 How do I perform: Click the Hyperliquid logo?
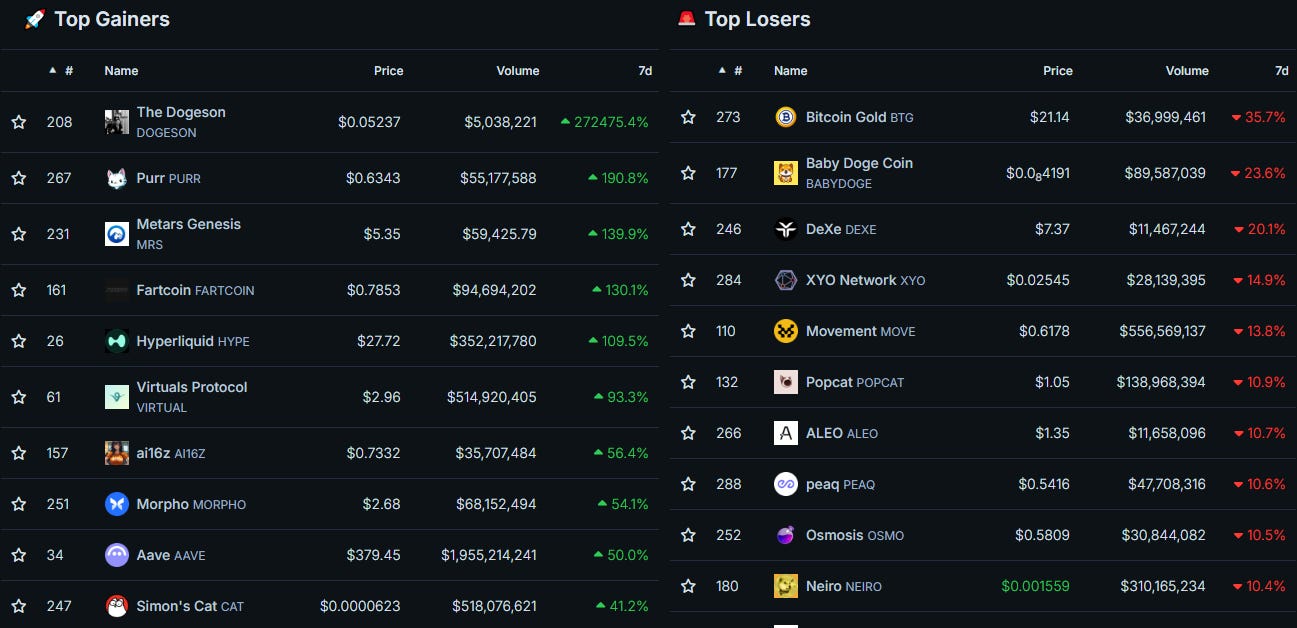(x=117, y=341)
